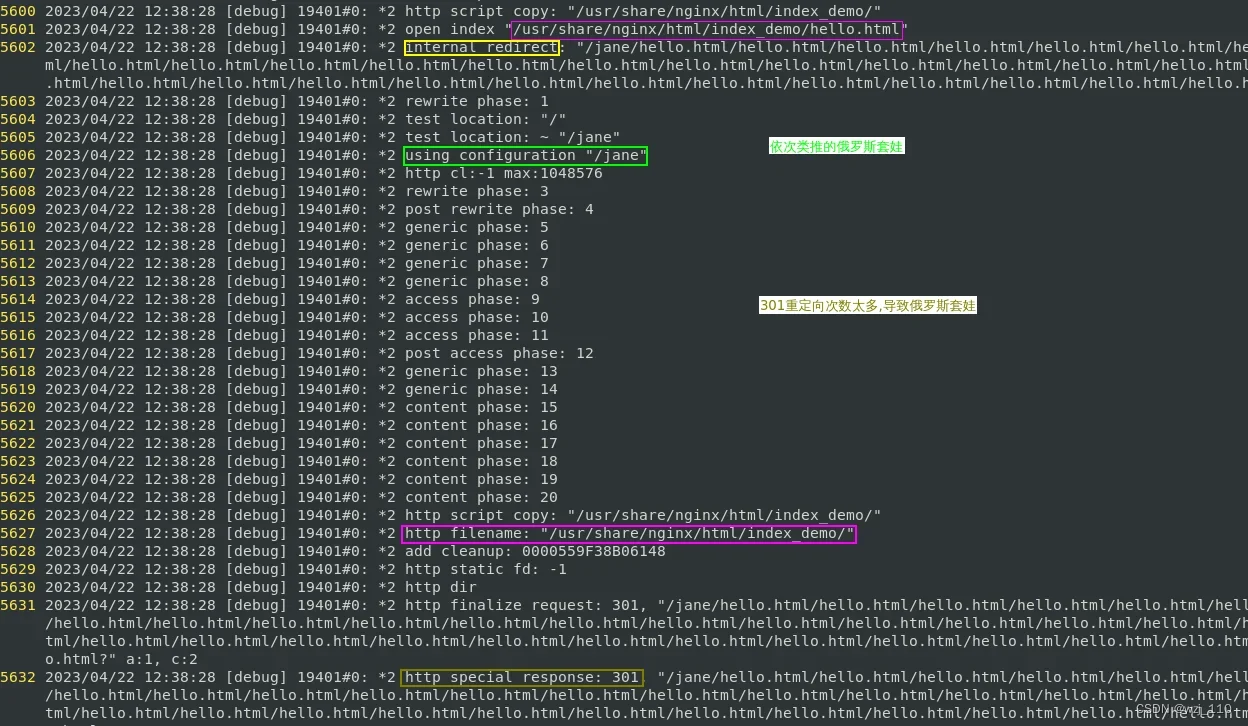The width and height of the screenshot is (1248, 726).
Task: Select the 'content phase: 20' log line
Action: [x=280, y=497]
